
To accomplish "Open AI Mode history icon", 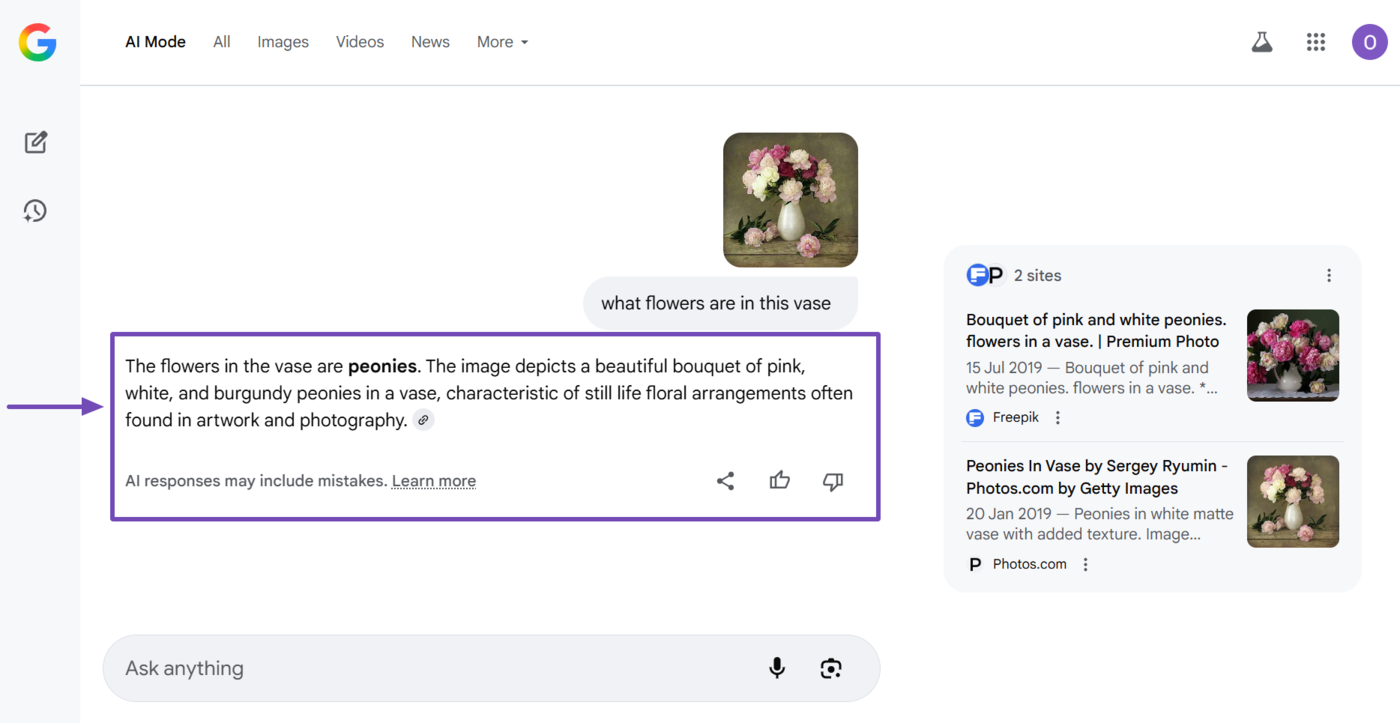I will [x=36, y=211].
